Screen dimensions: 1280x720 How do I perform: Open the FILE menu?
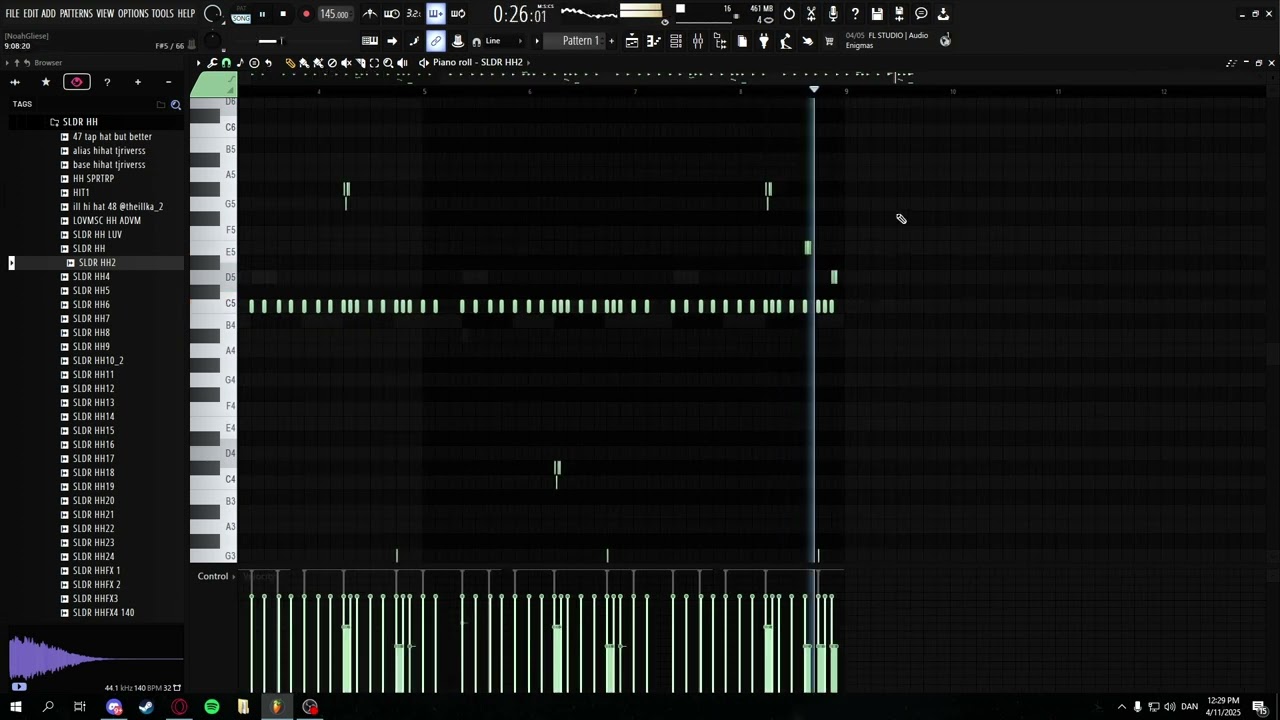coord(13,14)
